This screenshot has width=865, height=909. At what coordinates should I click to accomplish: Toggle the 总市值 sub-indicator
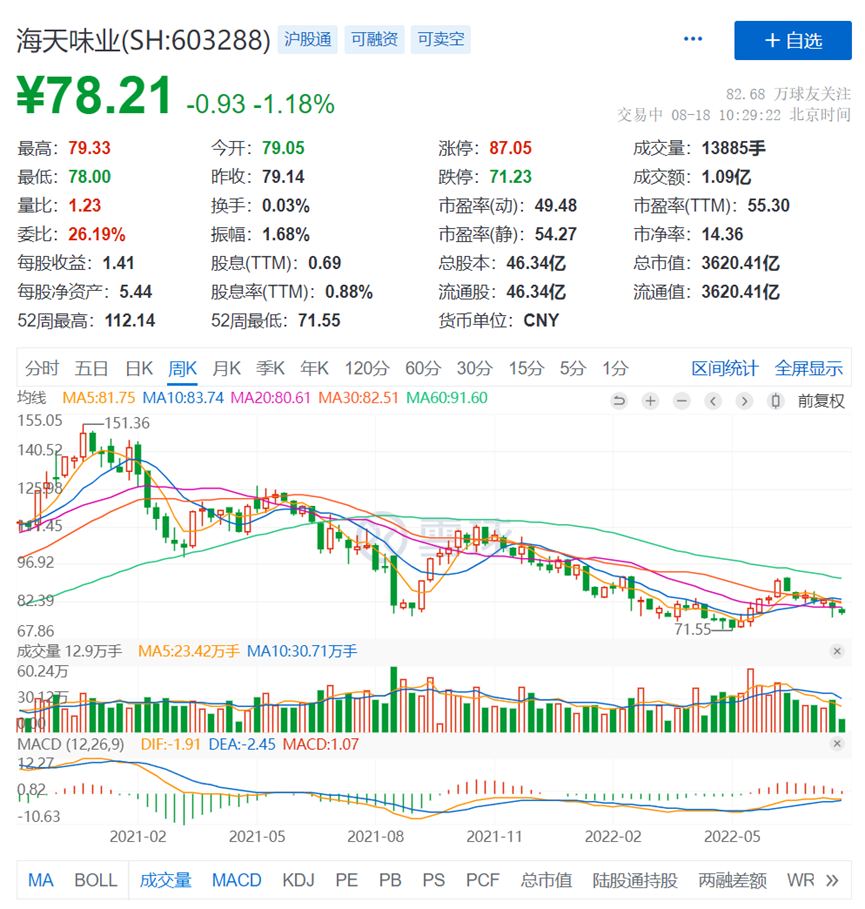click(x=546, y=881)
